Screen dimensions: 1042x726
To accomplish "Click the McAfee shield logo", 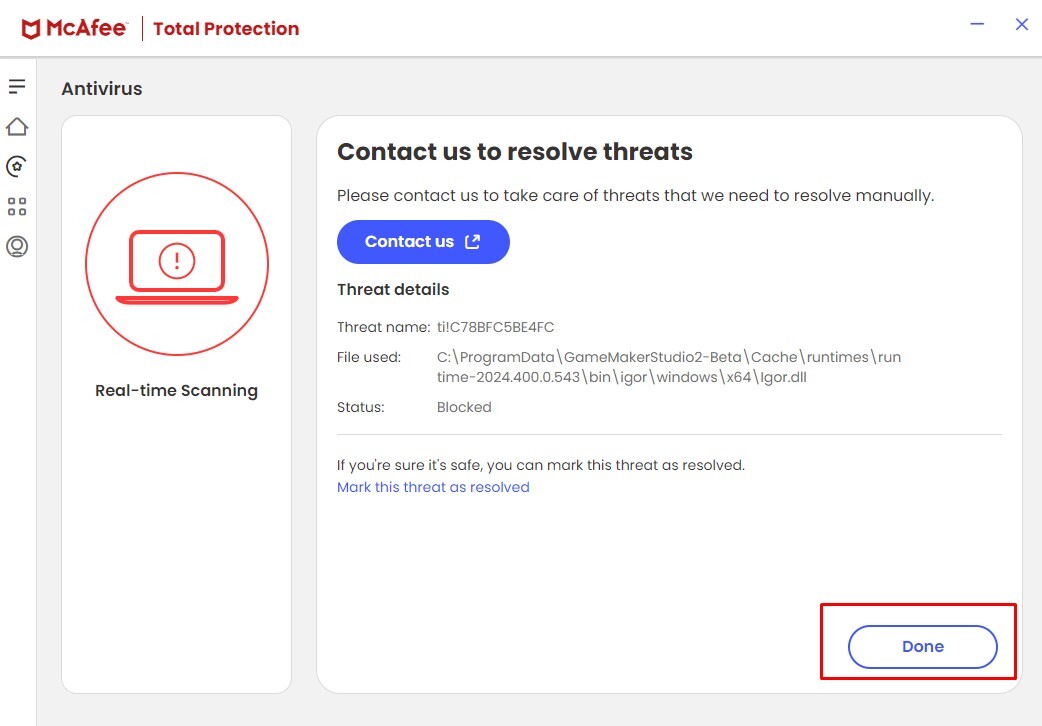I will pyautogui.click(x=32, y=28).
